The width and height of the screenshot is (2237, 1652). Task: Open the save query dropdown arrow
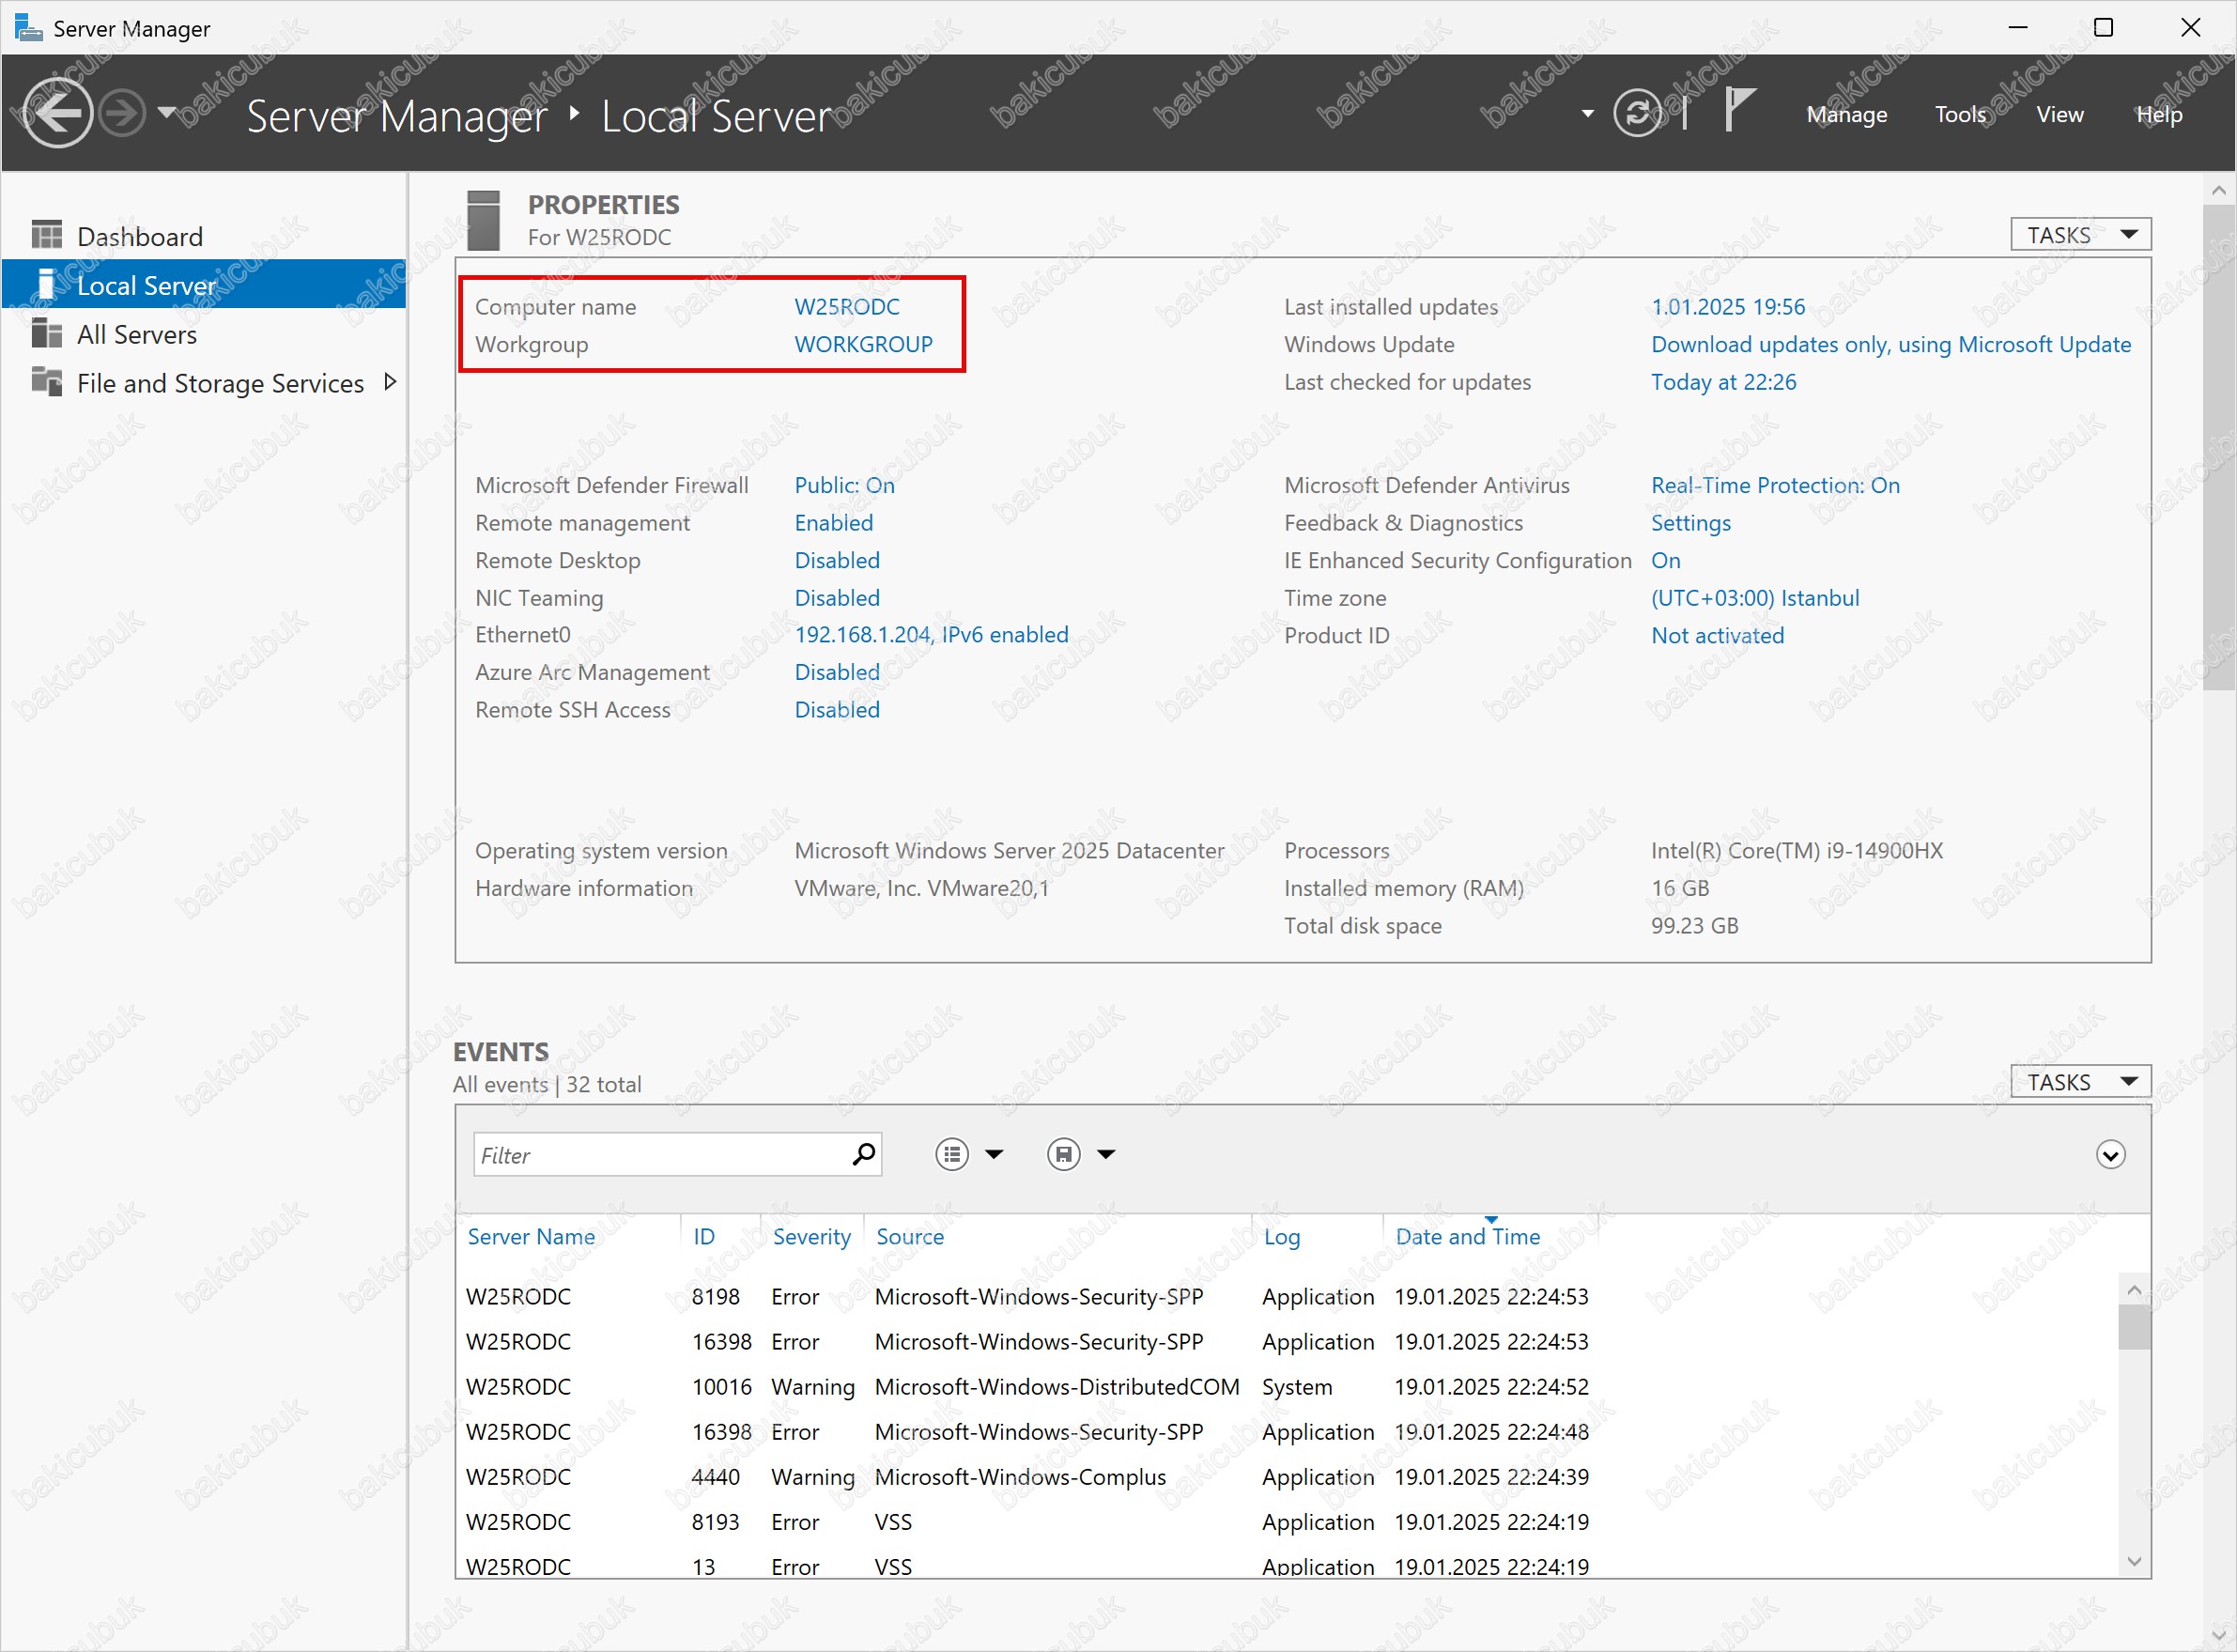[1106, 1154]
